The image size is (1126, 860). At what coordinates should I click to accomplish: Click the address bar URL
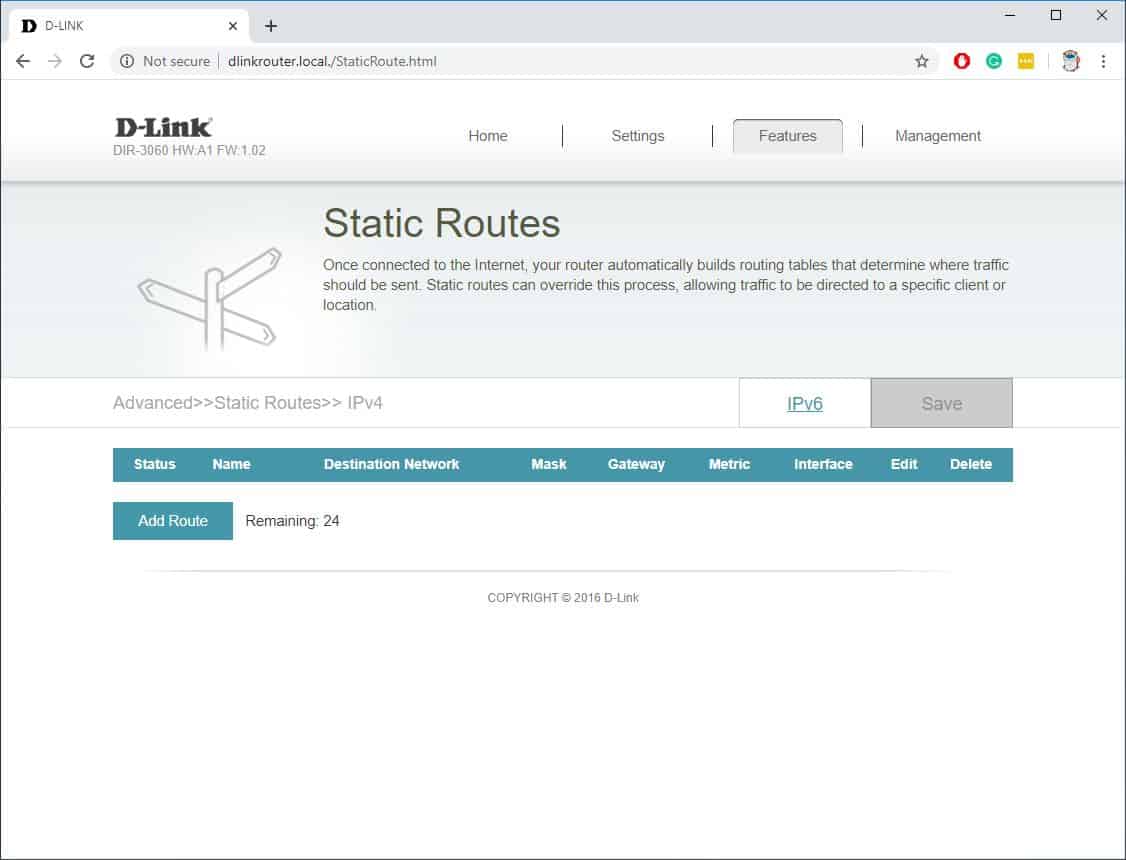point(332,61)
